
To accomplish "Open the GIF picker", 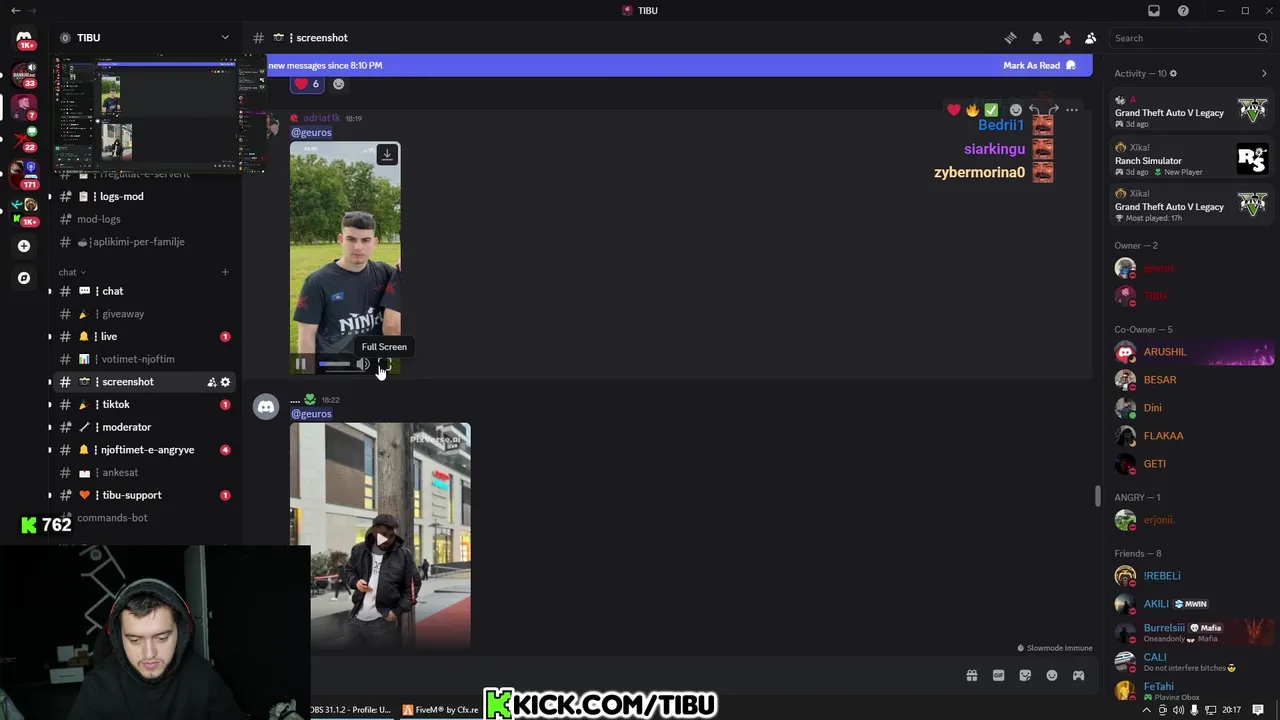I will coord(998,676).
